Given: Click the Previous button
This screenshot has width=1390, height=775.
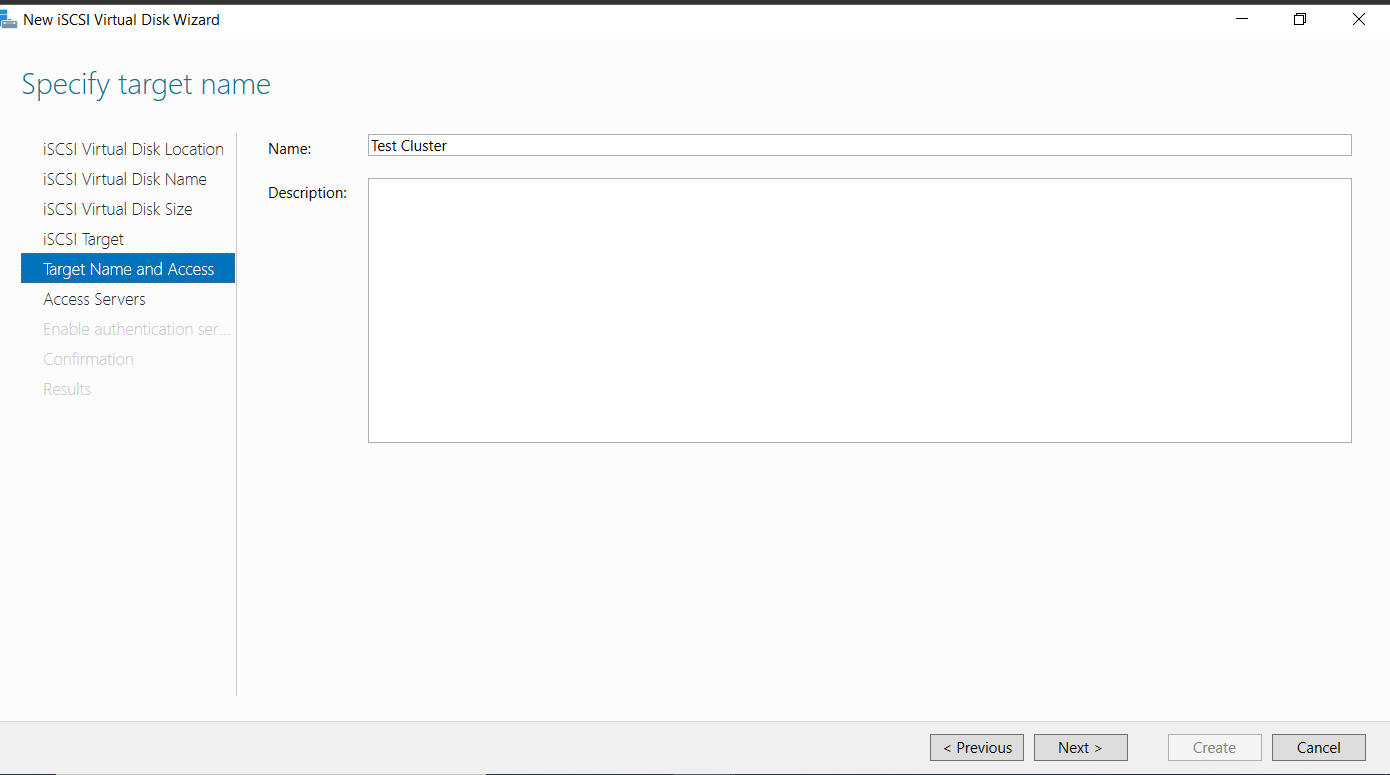Looking at the screenshot, I should click(x=977, y=747).
